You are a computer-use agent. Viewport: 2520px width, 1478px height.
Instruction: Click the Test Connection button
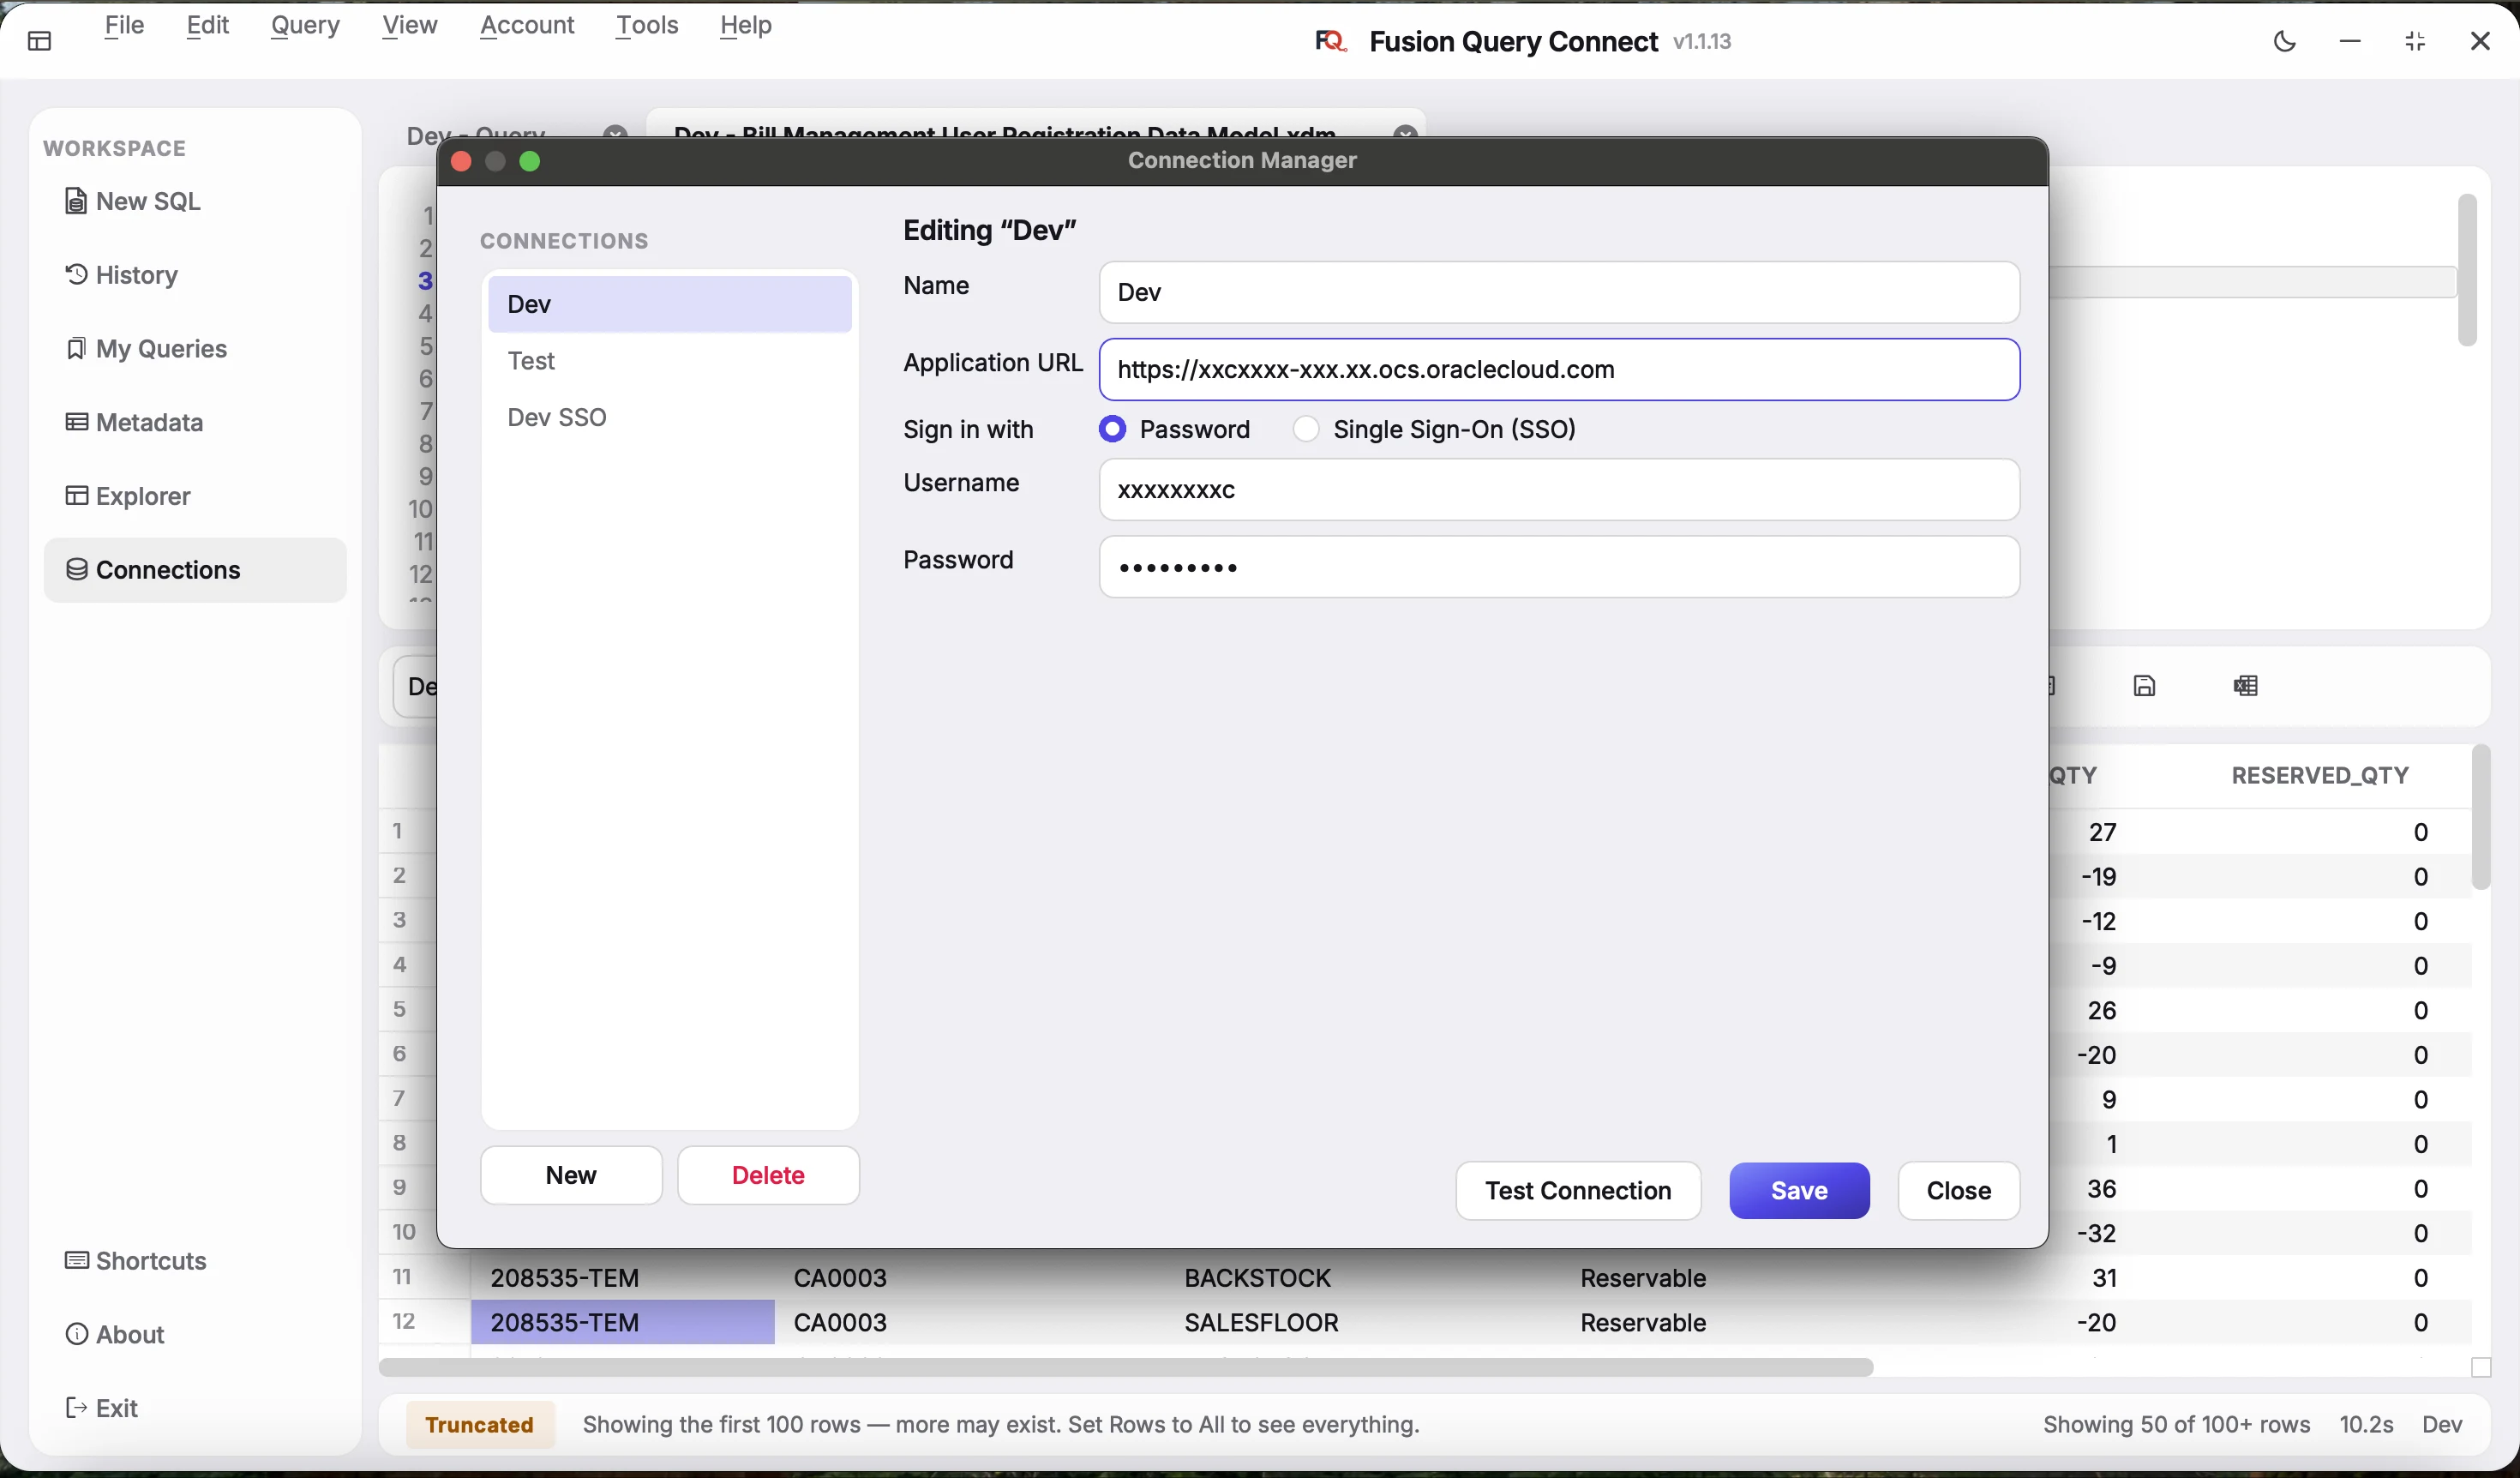coord(1579,1192)
